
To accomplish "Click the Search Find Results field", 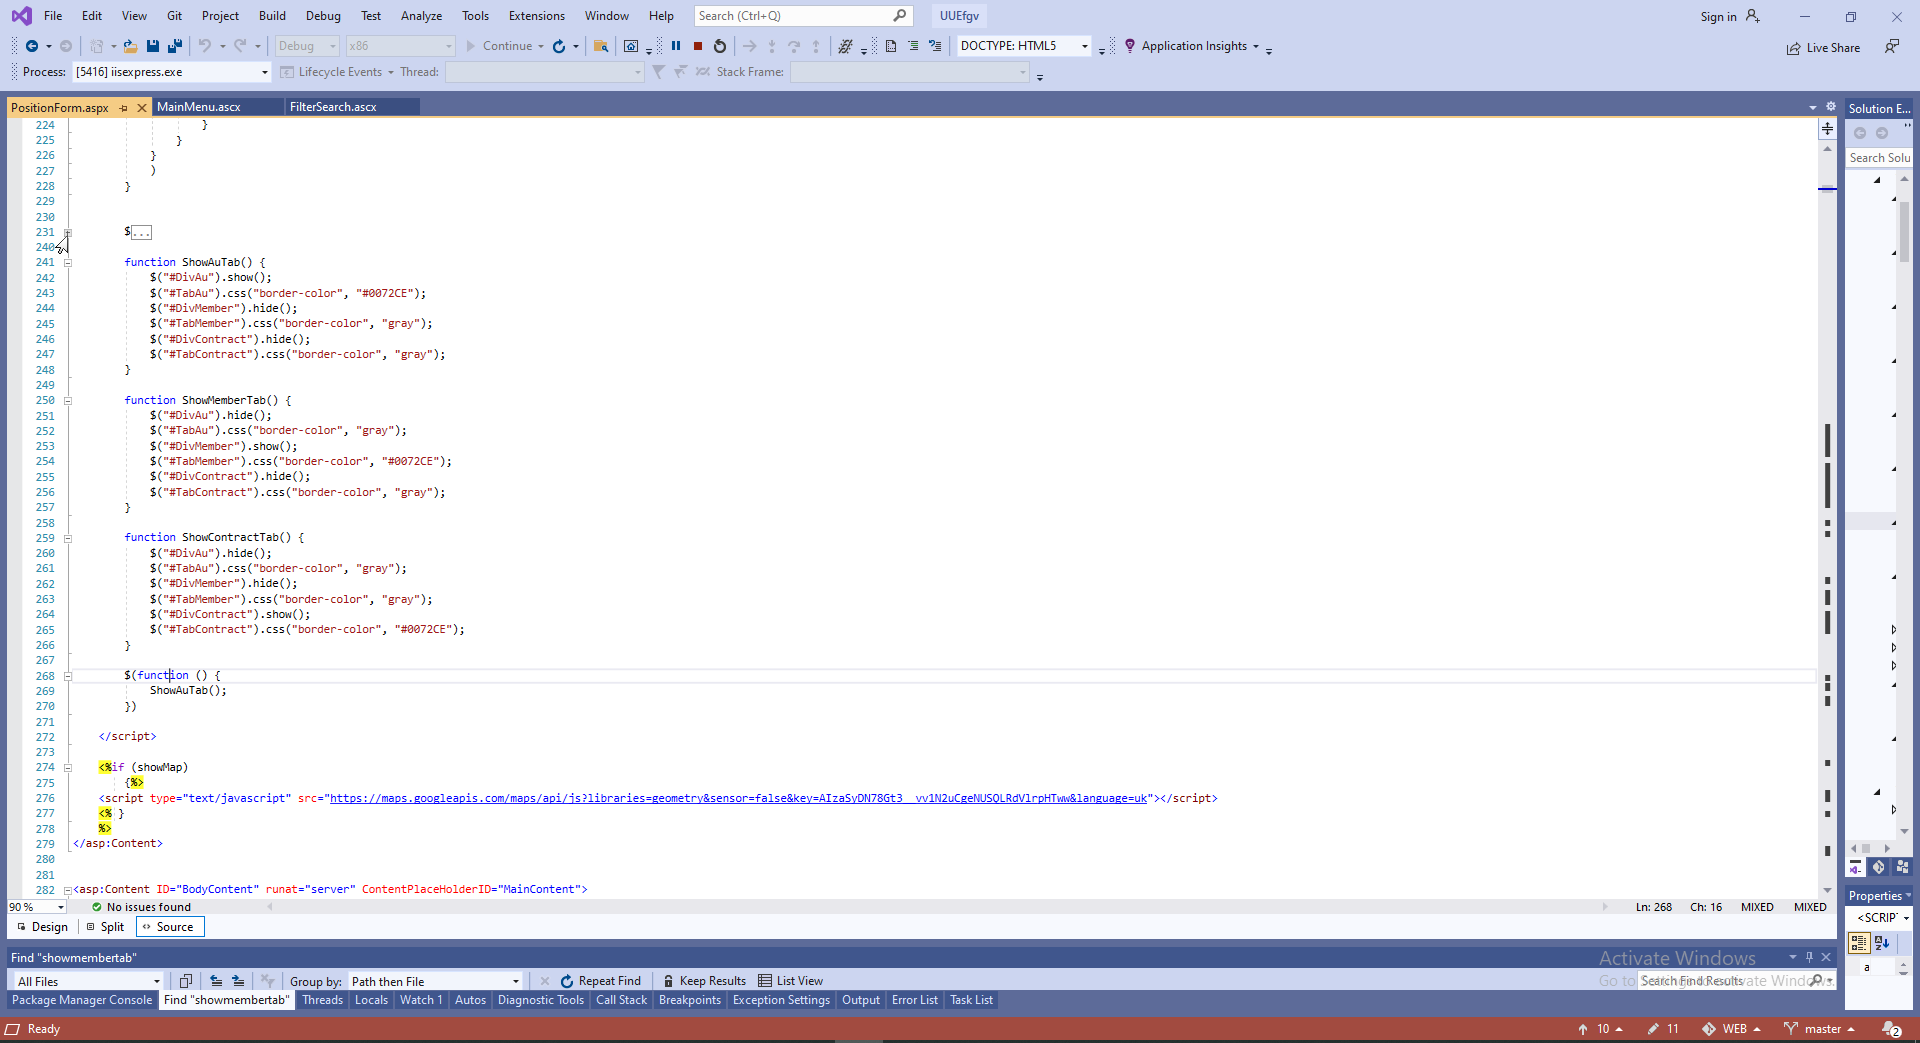I will (x=1736, y=981).
